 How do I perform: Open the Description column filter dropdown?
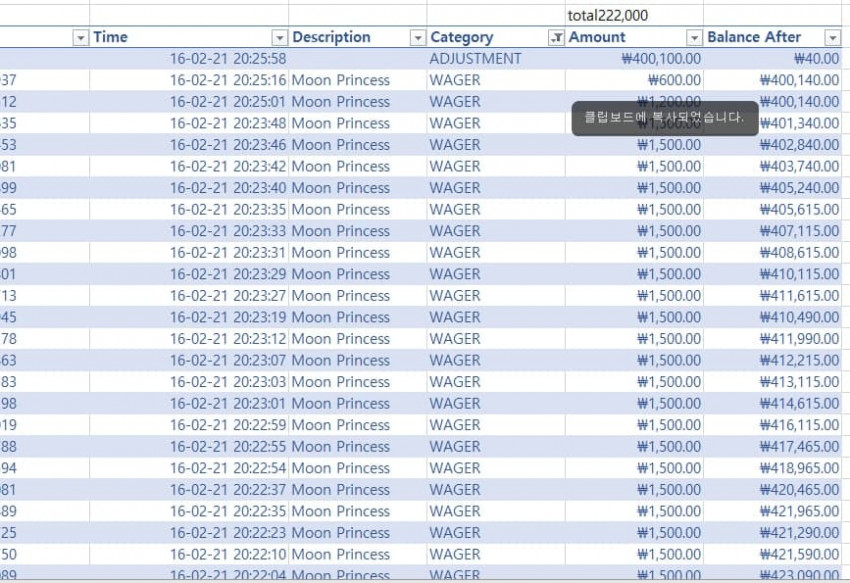click(x=418, y=37)
